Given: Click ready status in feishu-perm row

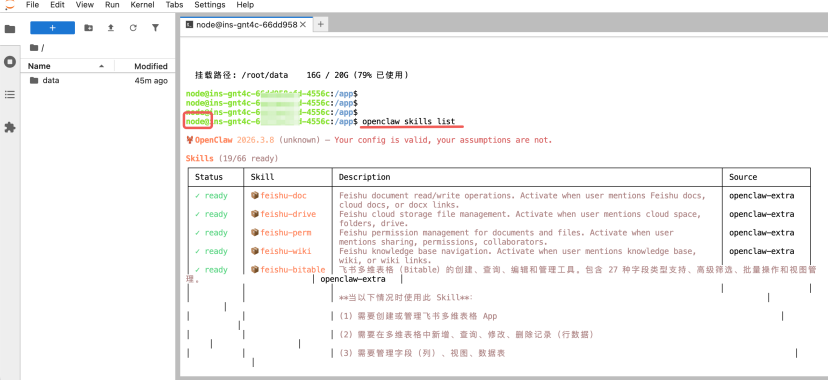Looking at the screenshot, I should pyautogui.click(x=211, y=232).
